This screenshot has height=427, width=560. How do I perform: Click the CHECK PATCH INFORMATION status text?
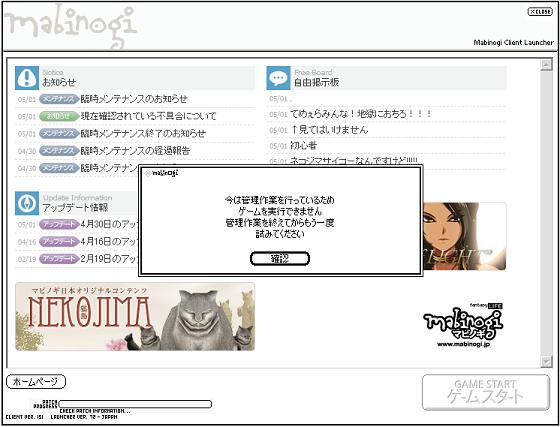pos(95,411)
